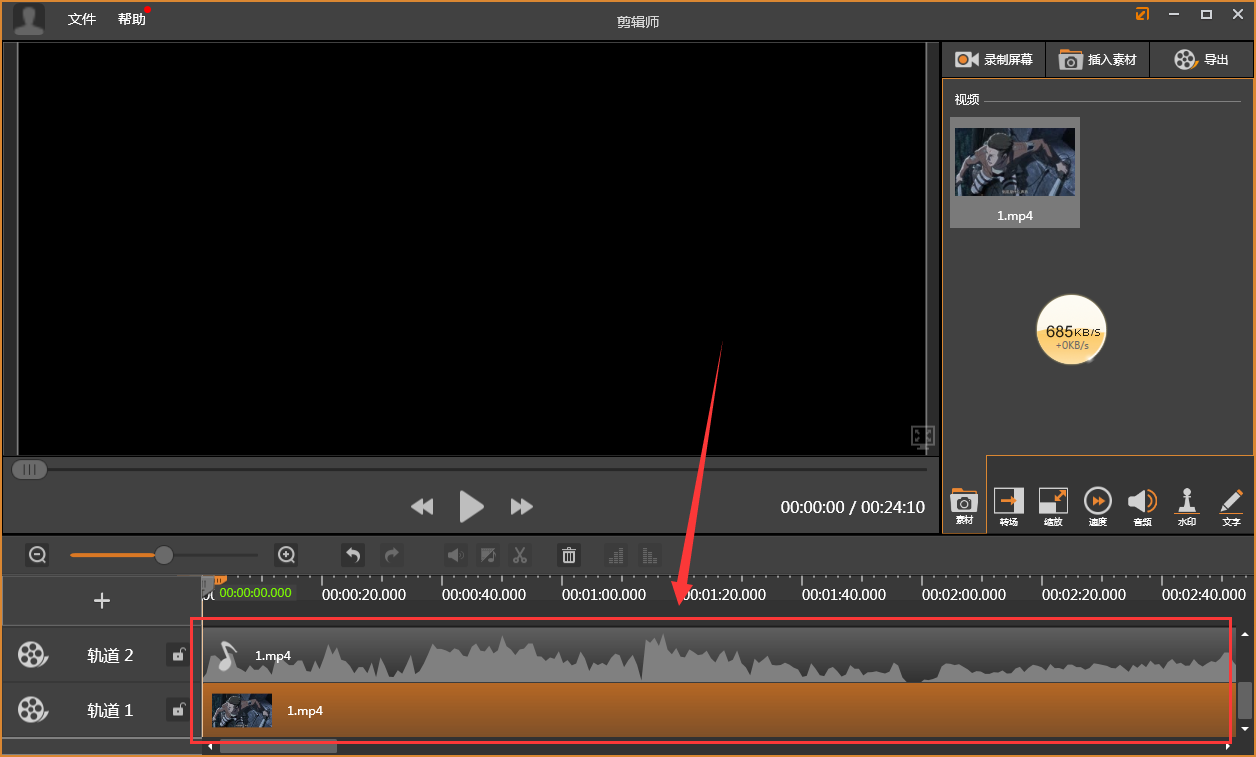Click the 导出 export button
This screenshot has width=1256, height=757.
tap(1202, 60)
